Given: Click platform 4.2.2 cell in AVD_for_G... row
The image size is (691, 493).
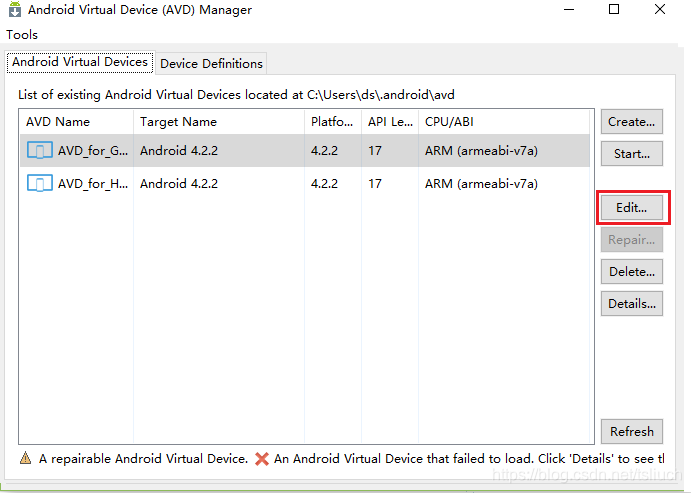Looking at the screenshot, I should [x=324, y=151].
